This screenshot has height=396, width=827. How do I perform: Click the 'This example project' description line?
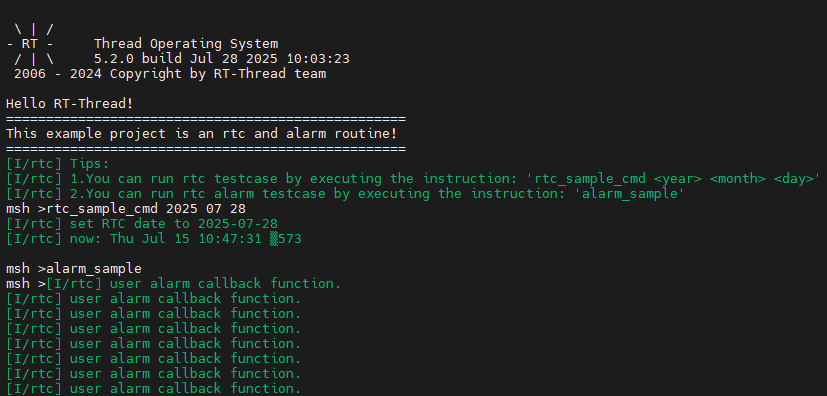coord(201,133)
